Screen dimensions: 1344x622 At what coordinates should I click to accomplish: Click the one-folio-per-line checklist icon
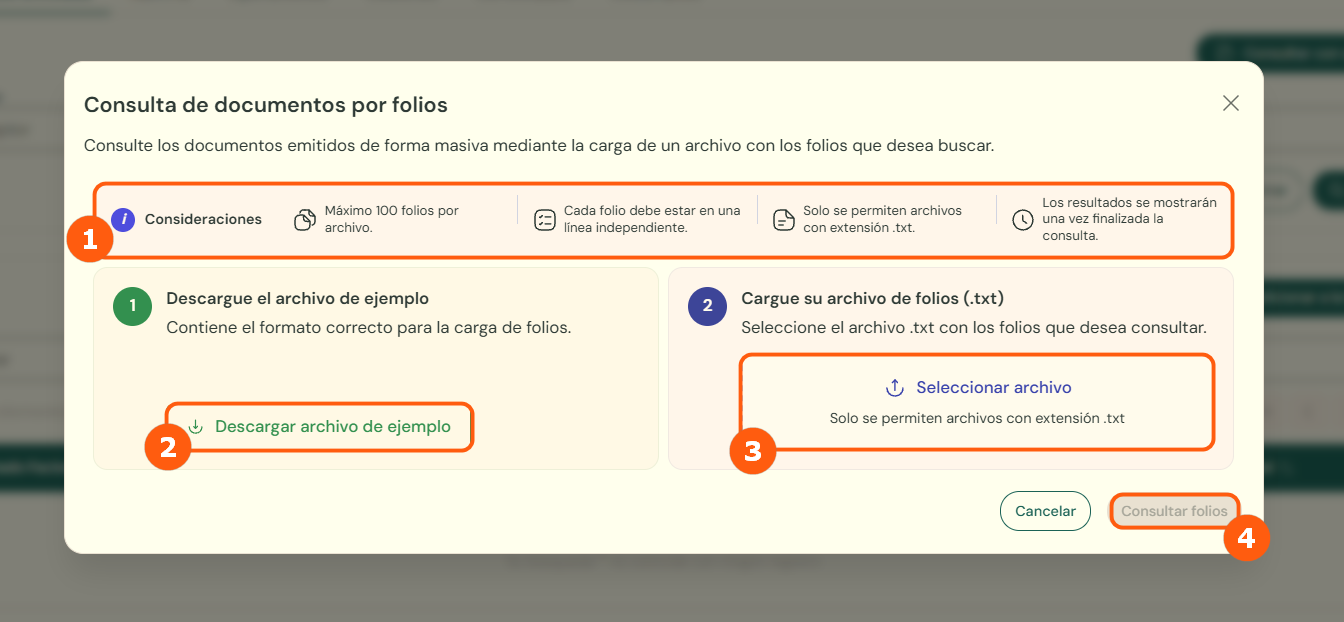[544, 220]
